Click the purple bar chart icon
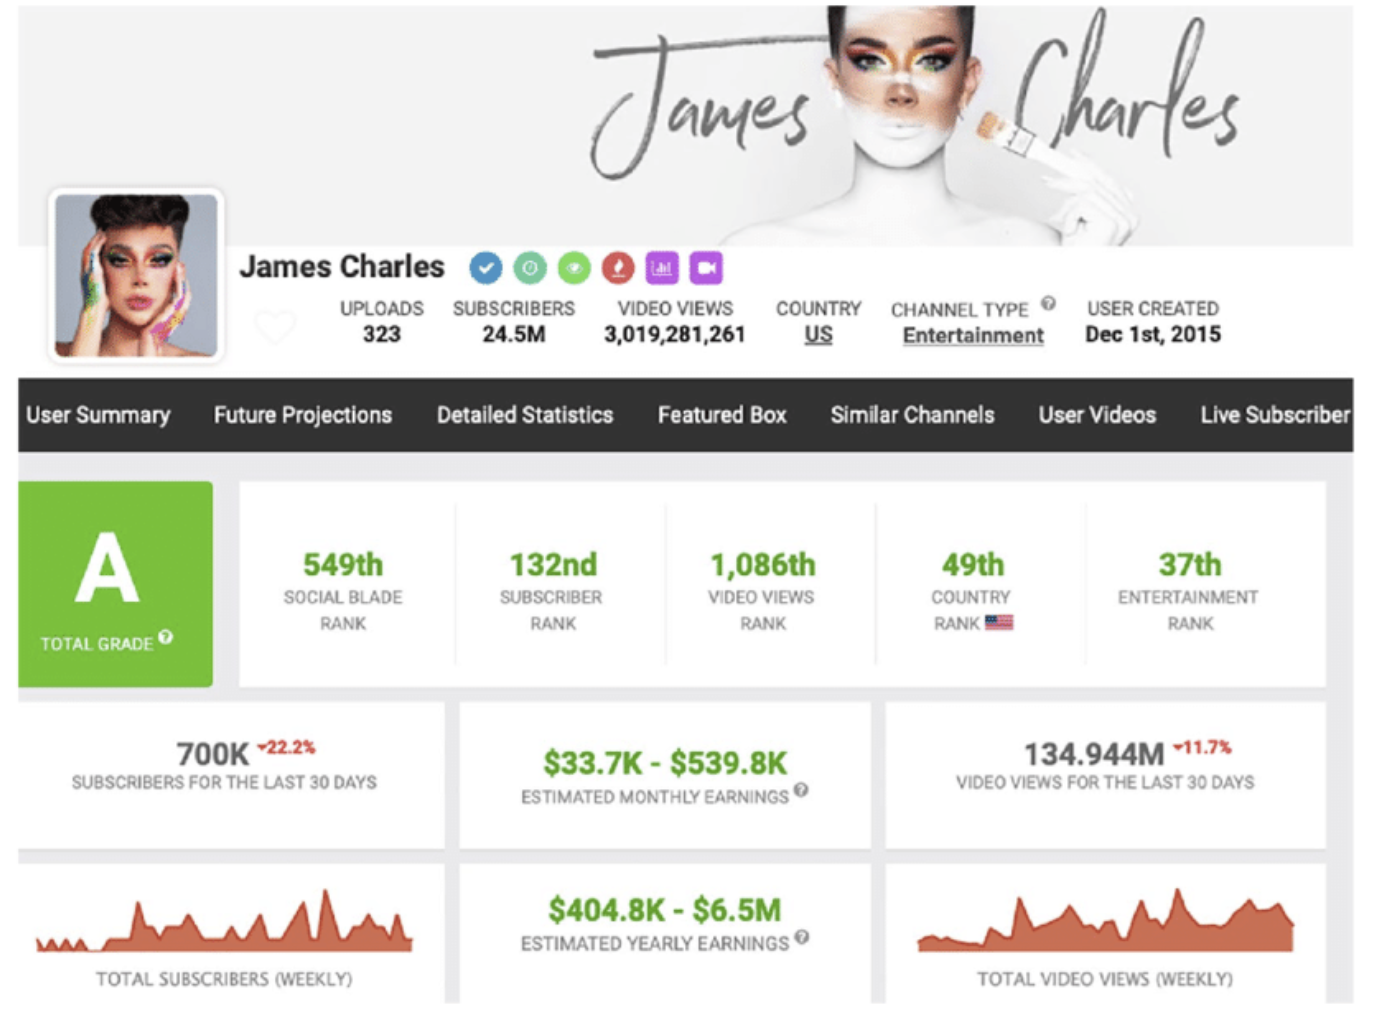This screenshot has width=1374, height=1020. coord(662,268)
